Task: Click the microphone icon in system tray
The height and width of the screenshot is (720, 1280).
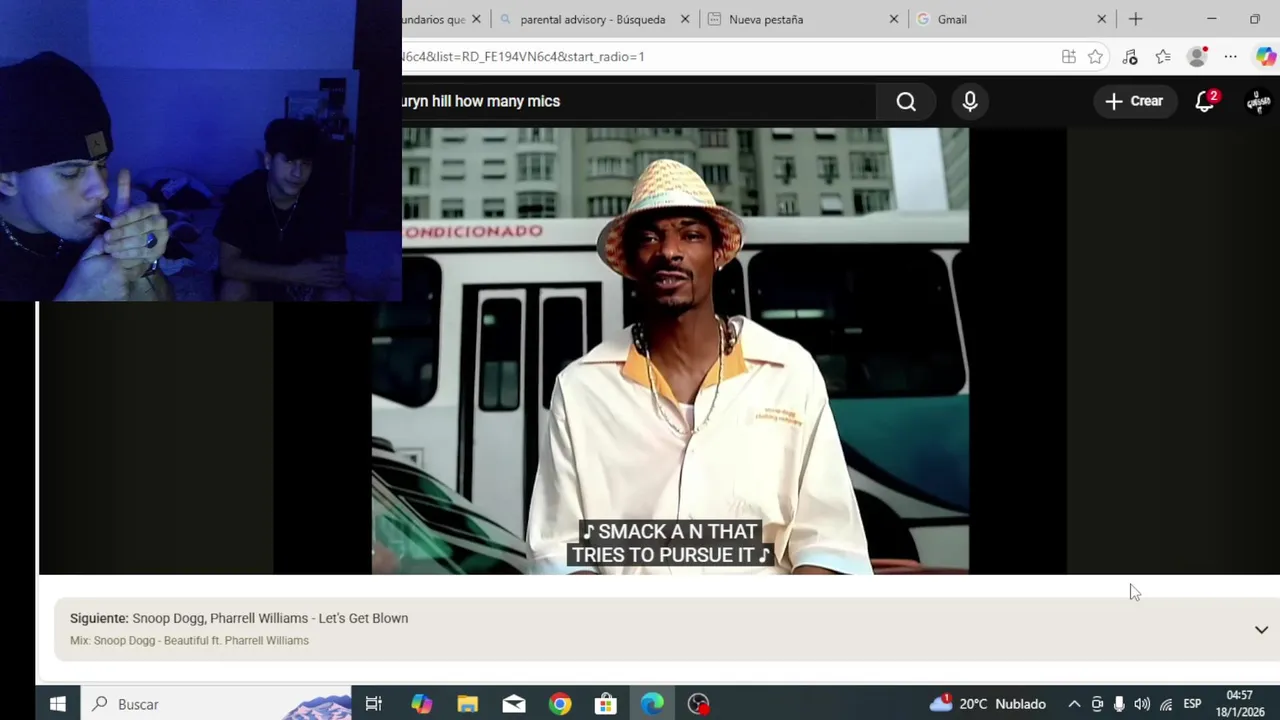Action: point(1119,704)
